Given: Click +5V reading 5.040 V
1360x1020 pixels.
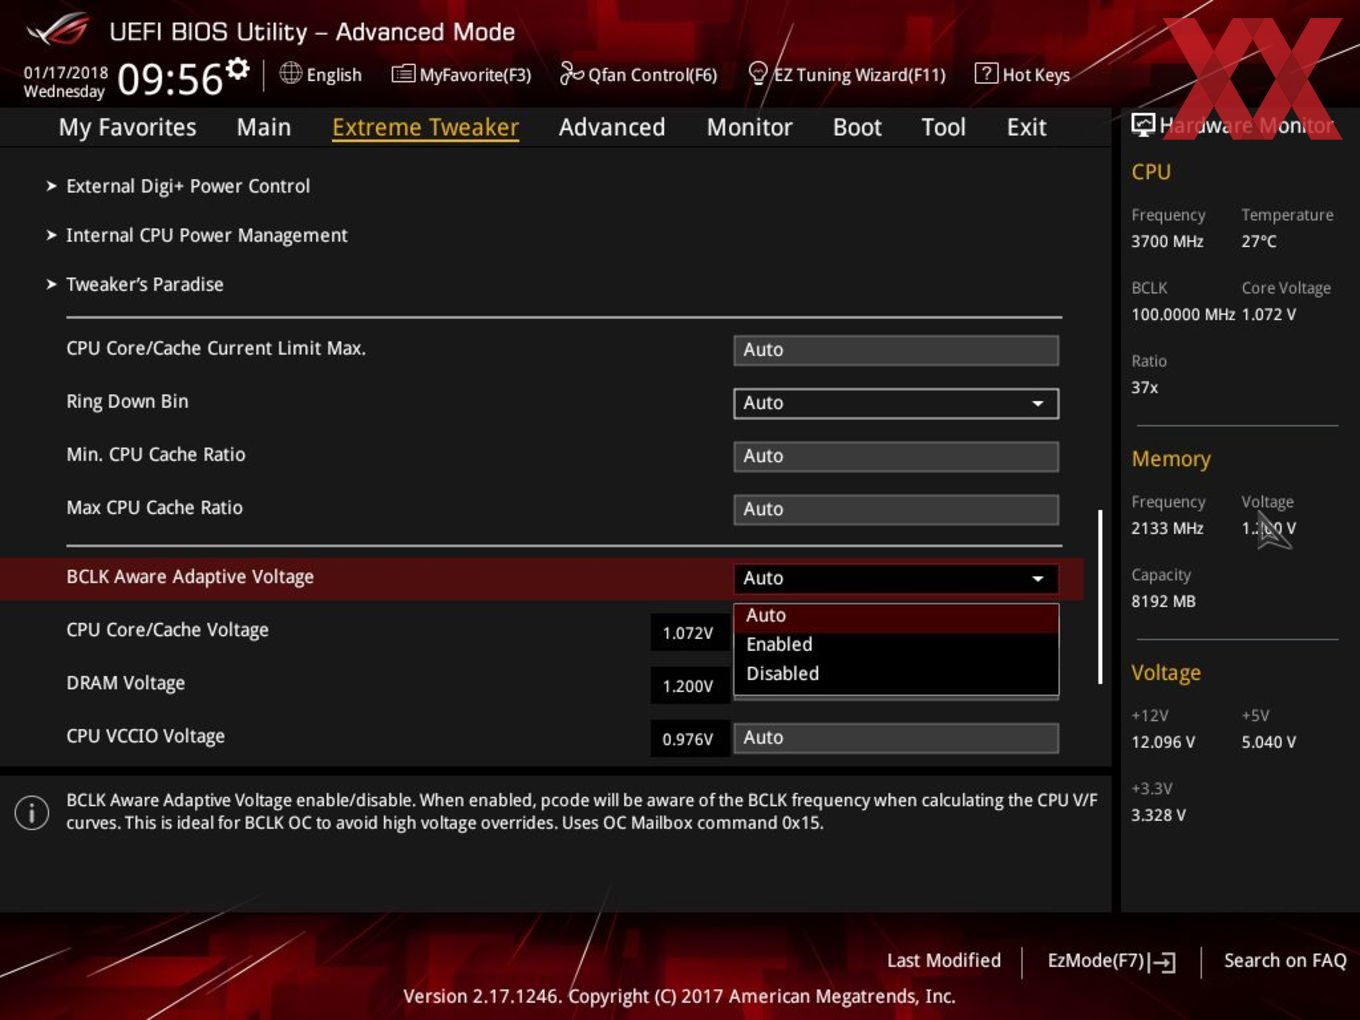Looking at the screenshot, I should point(1268,742).
